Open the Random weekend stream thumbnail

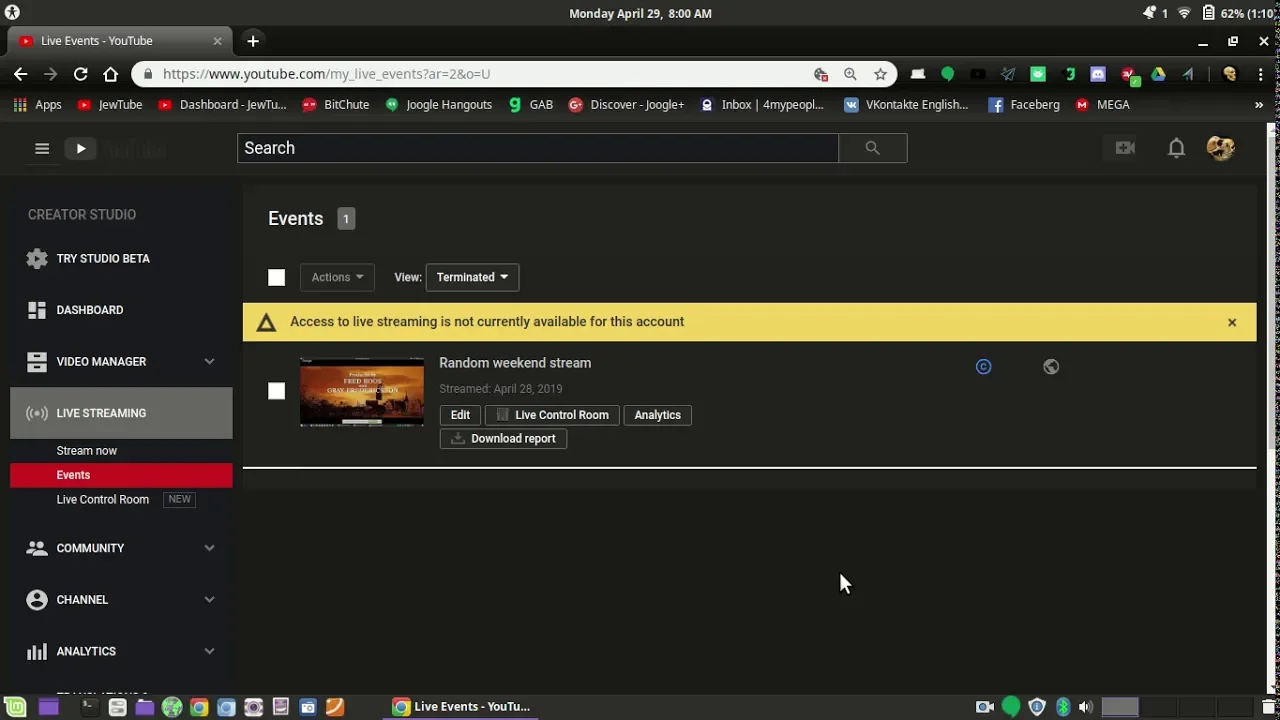coord(362,391)
